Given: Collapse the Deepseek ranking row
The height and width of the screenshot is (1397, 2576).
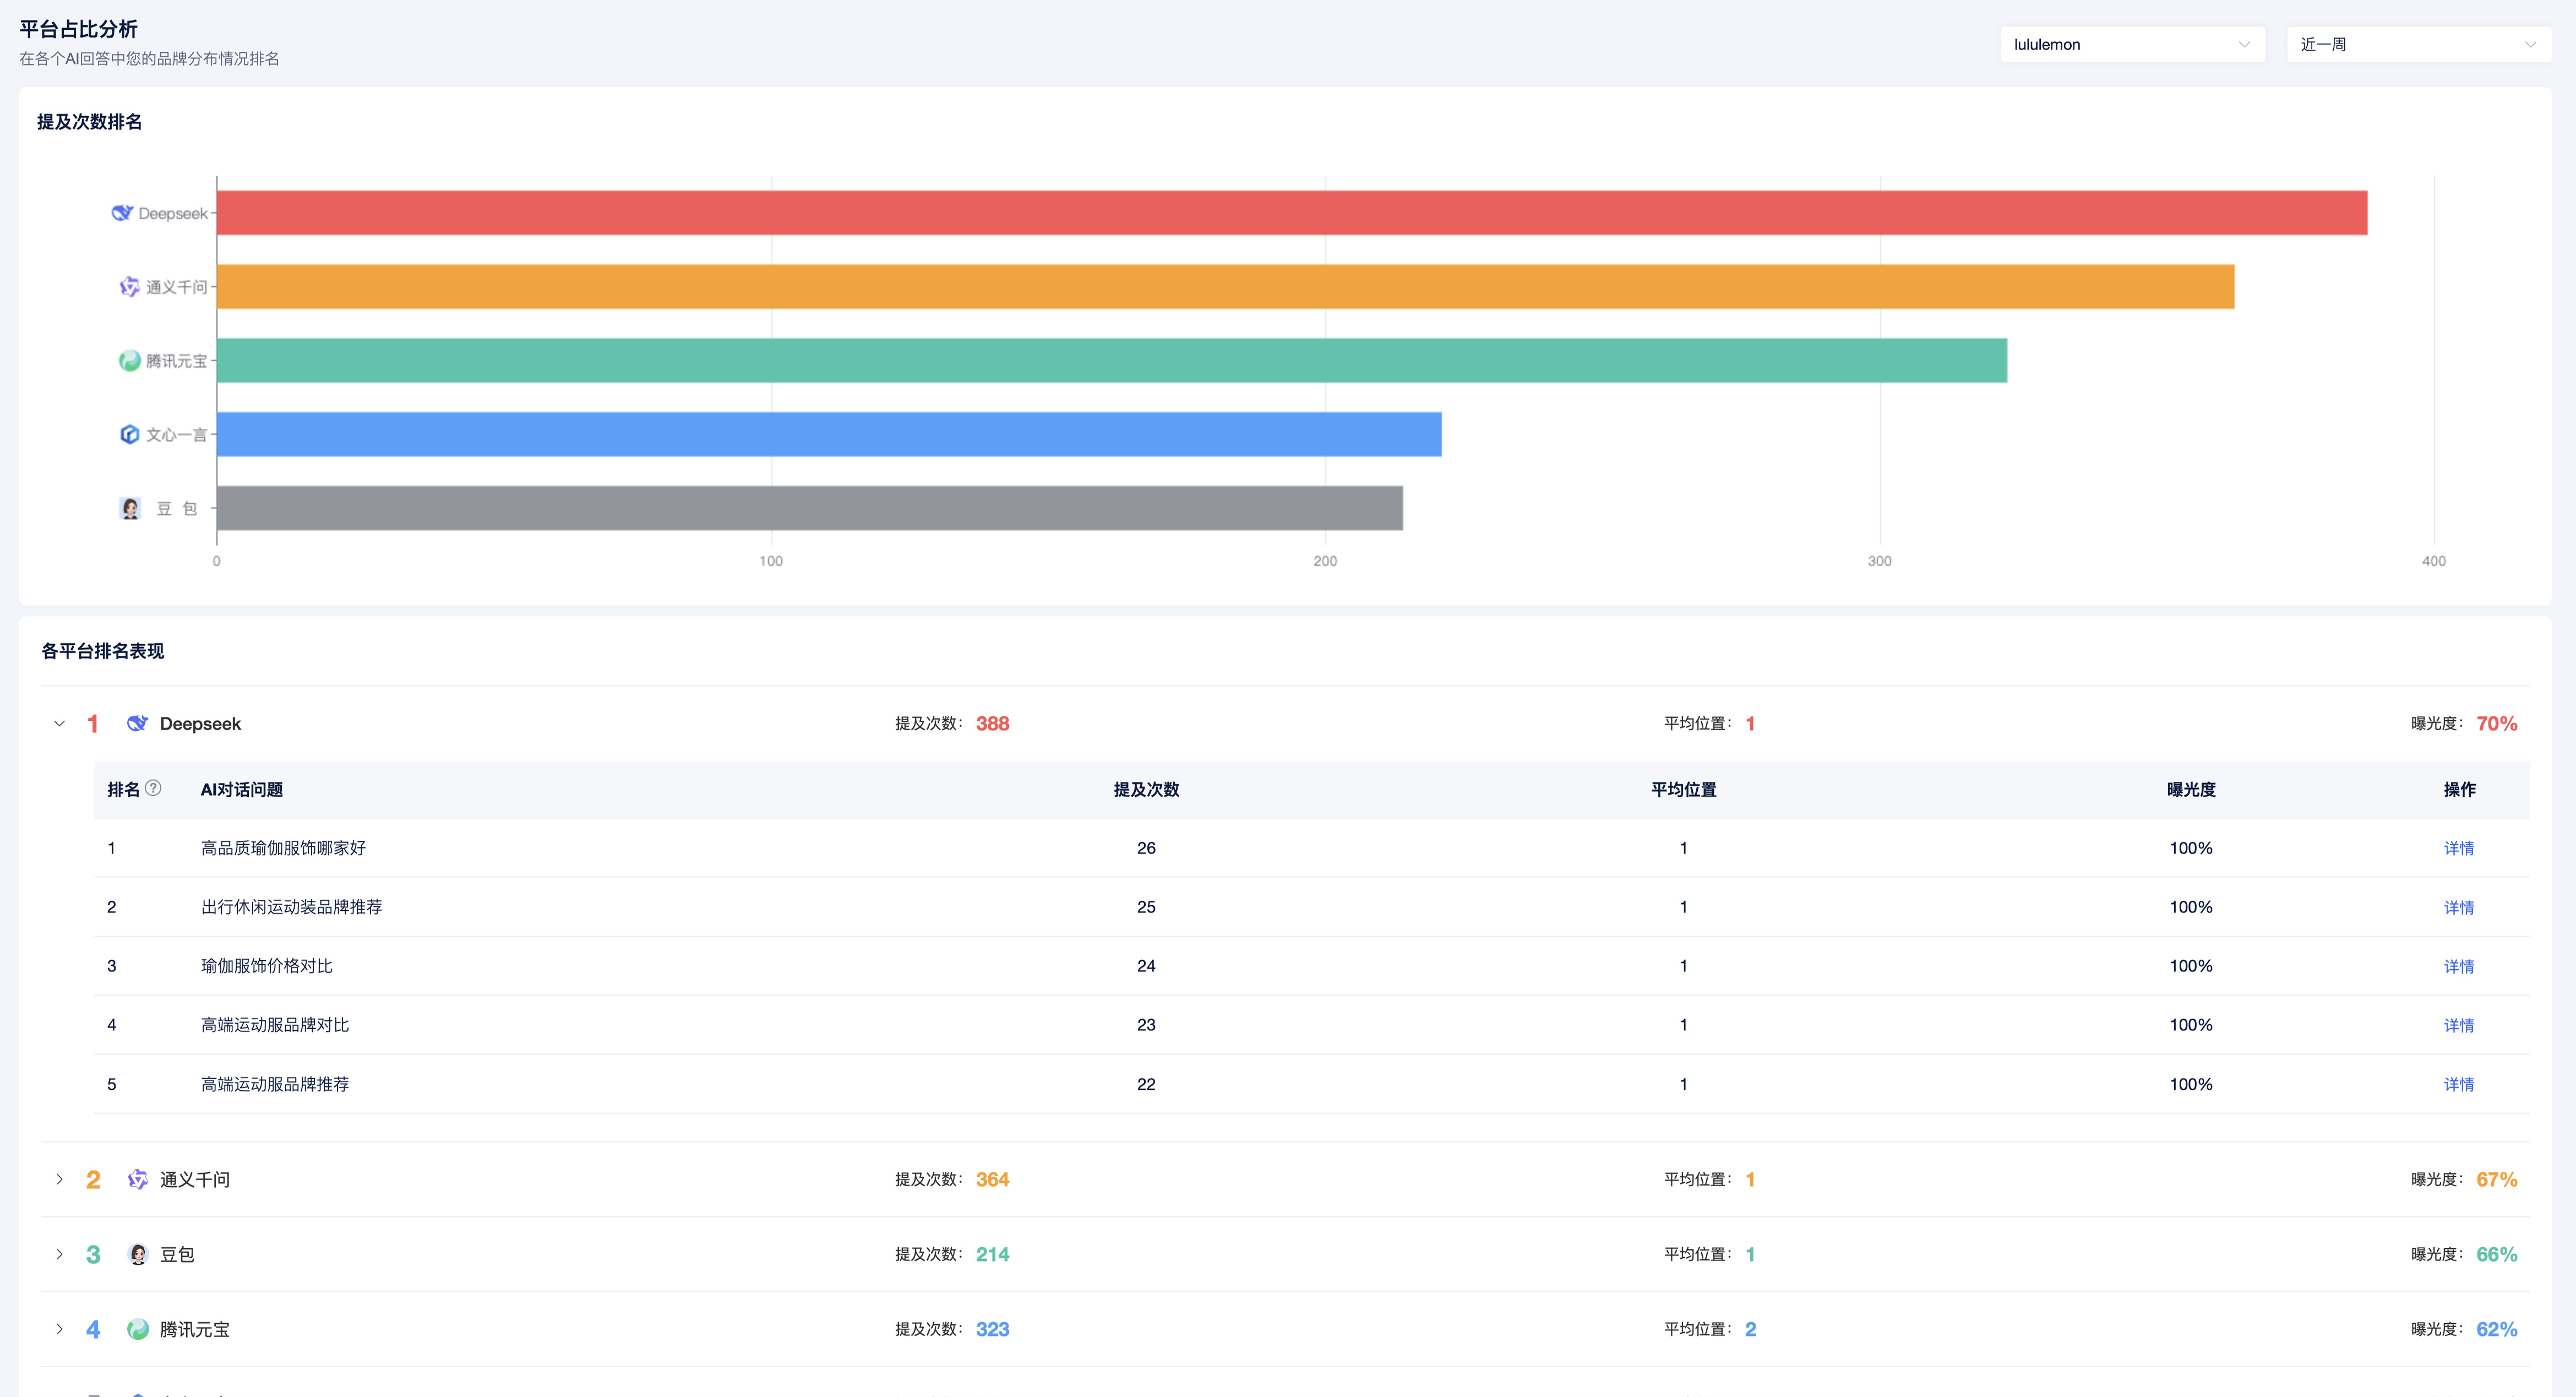Looking at the screenshot, I should click(59, 723).
